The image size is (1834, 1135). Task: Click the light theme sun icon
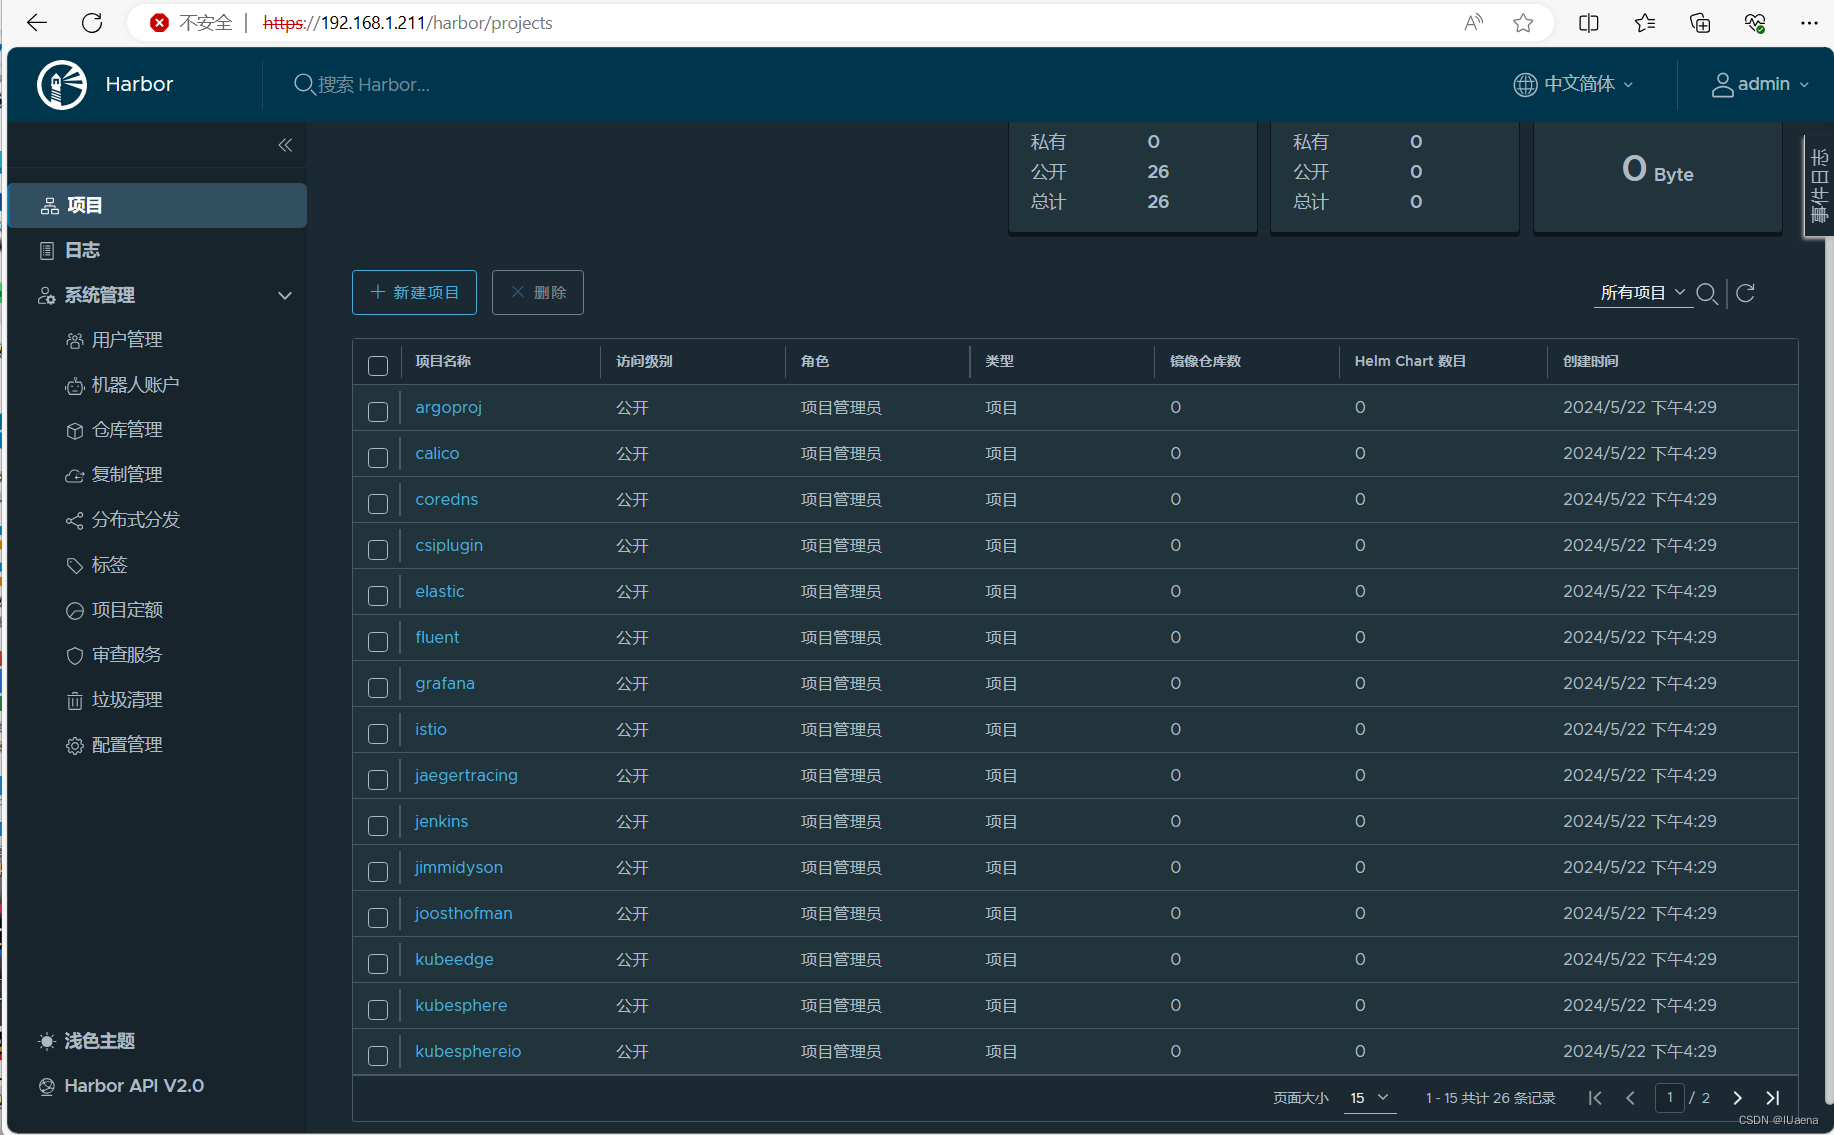(x=47, y=1041)
